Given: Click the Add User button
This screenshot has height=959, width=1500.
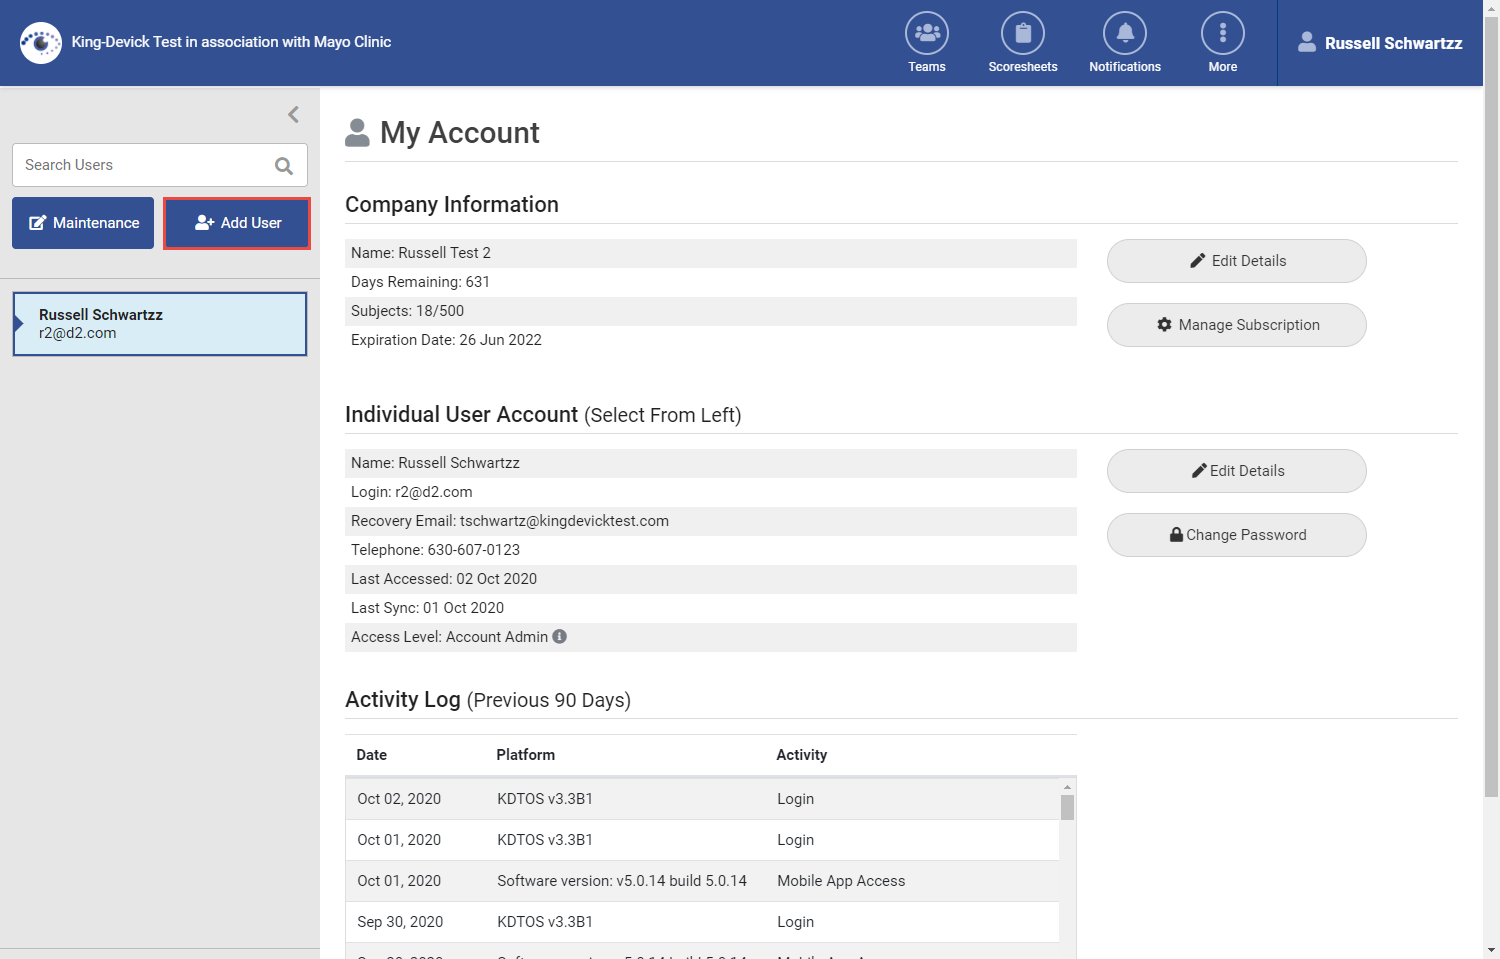Looking at the screenshot, I should [x=237, y=223].
